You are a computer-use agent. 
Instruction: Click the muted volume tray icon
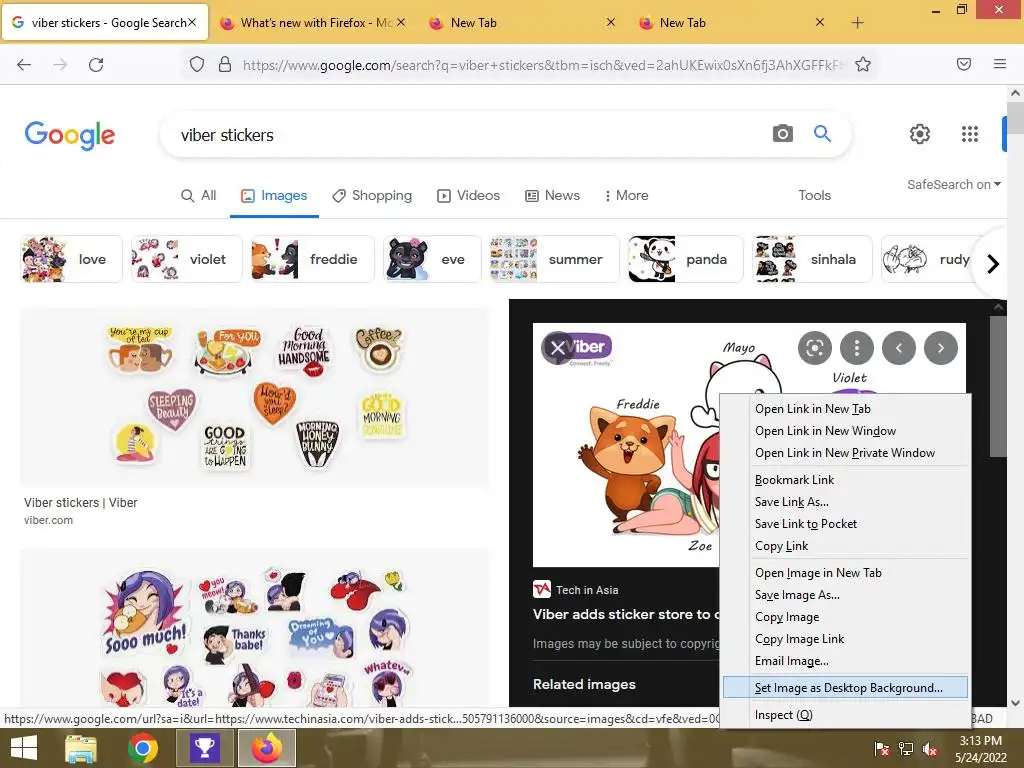pos(930,749)
